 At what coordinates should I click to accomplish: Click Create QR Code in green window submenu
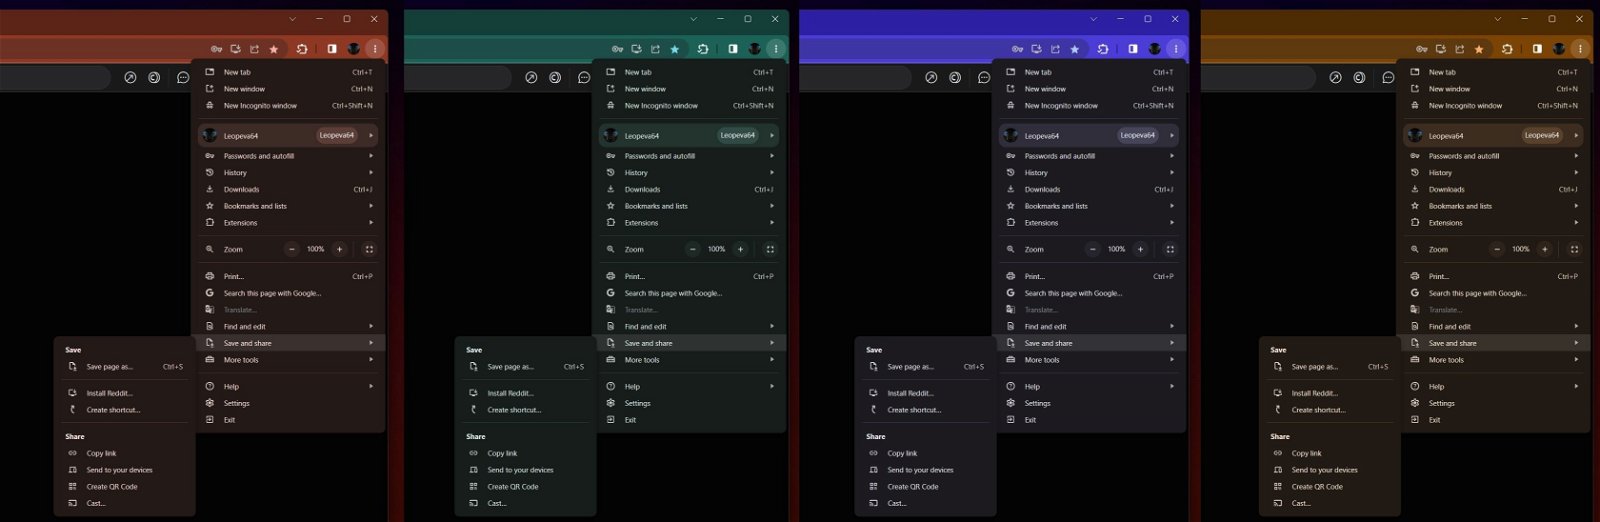click(x=525, y=487)
